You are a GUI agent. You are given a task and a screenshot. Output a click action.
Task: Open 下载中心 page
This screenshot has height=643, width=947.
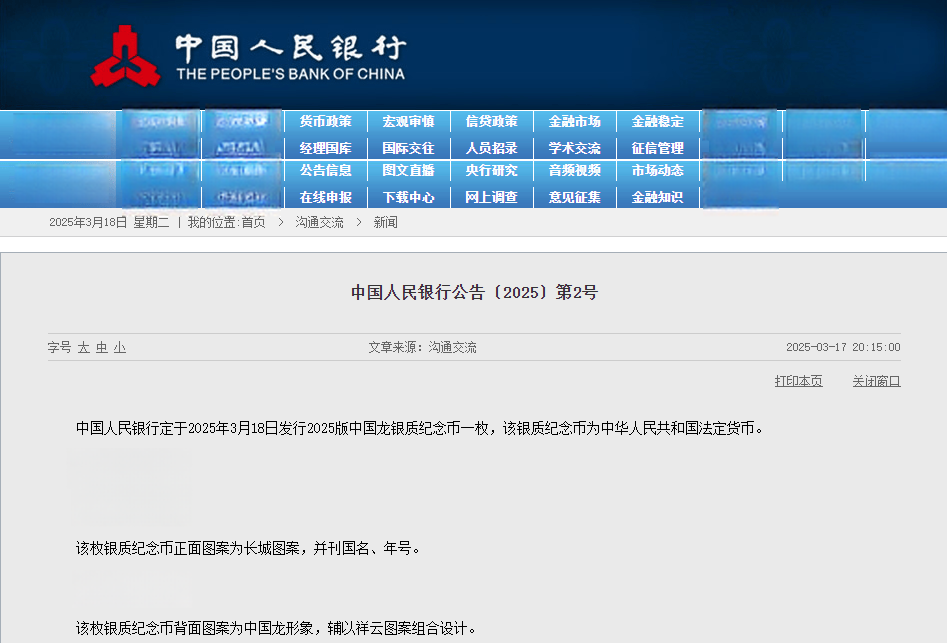[x=408, y=197]
